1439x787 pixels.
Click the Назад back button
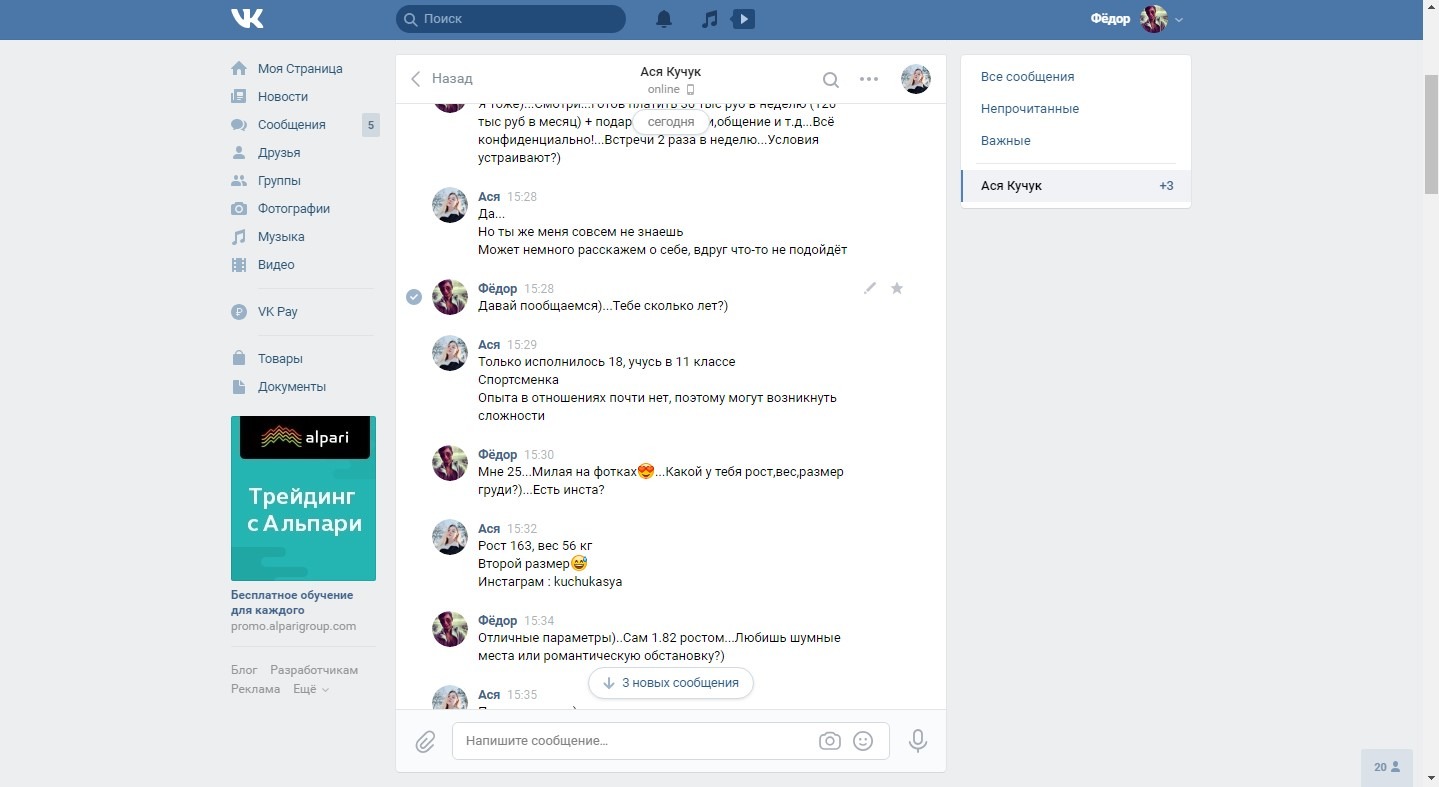click(441, 78)
